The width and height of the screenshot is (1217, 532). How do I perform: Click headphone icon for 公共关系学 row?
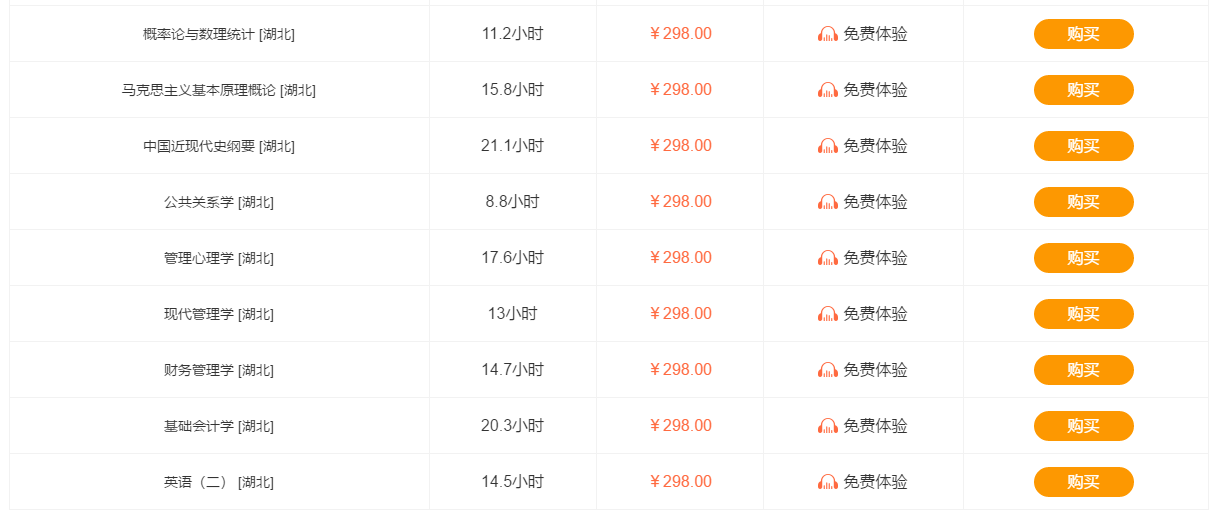pos(828,202)
